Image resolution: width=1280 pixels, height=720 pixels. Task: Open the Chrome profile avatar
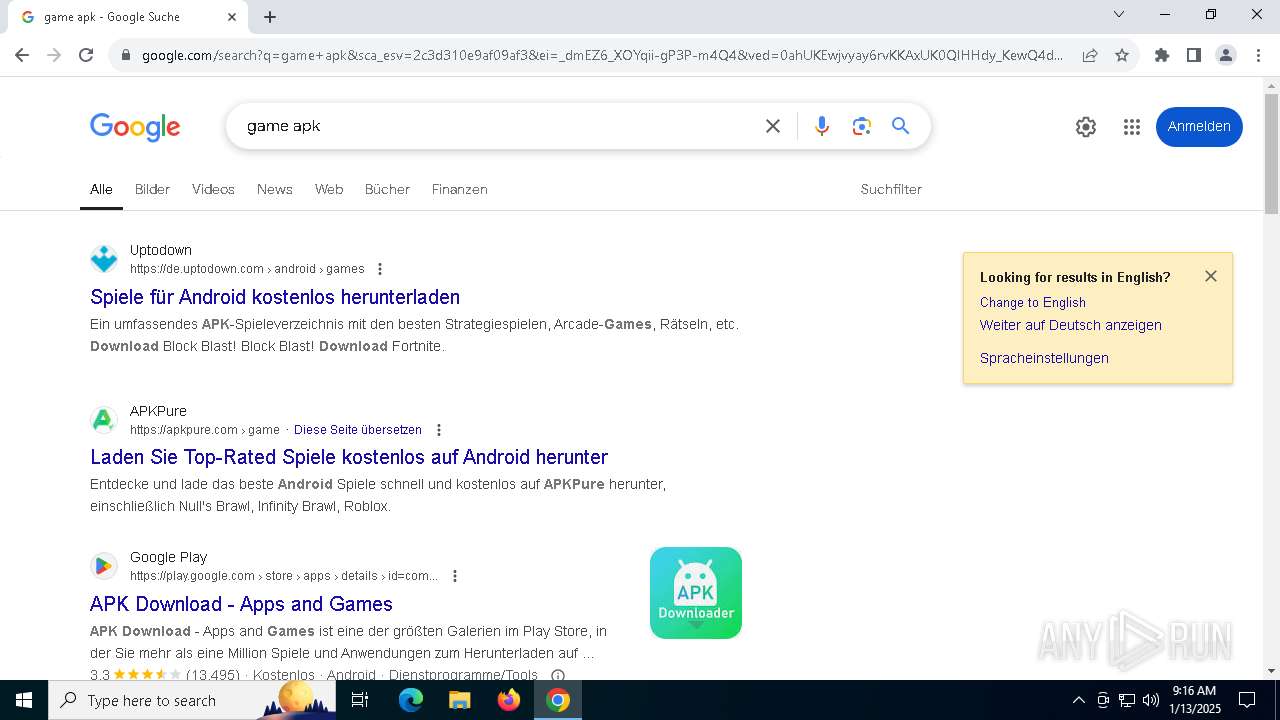click(1226, 55)
